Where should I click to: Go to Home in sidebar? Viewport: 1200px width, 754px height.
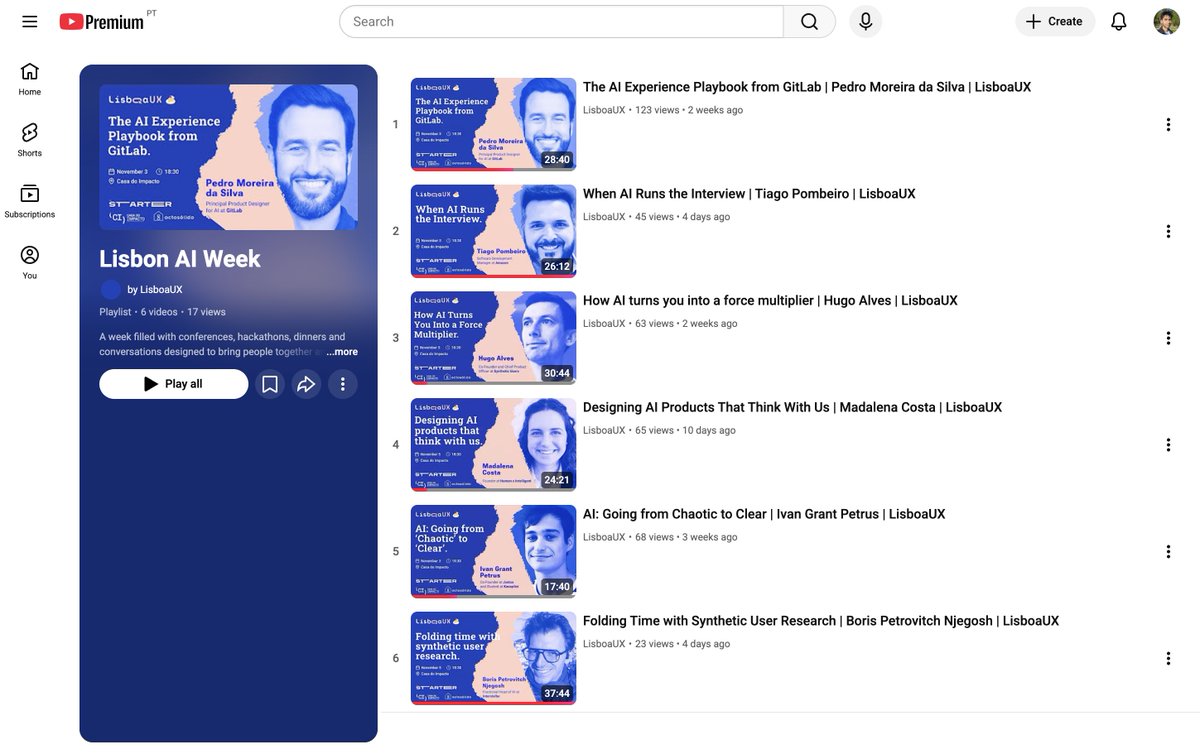tap(30, 79)
